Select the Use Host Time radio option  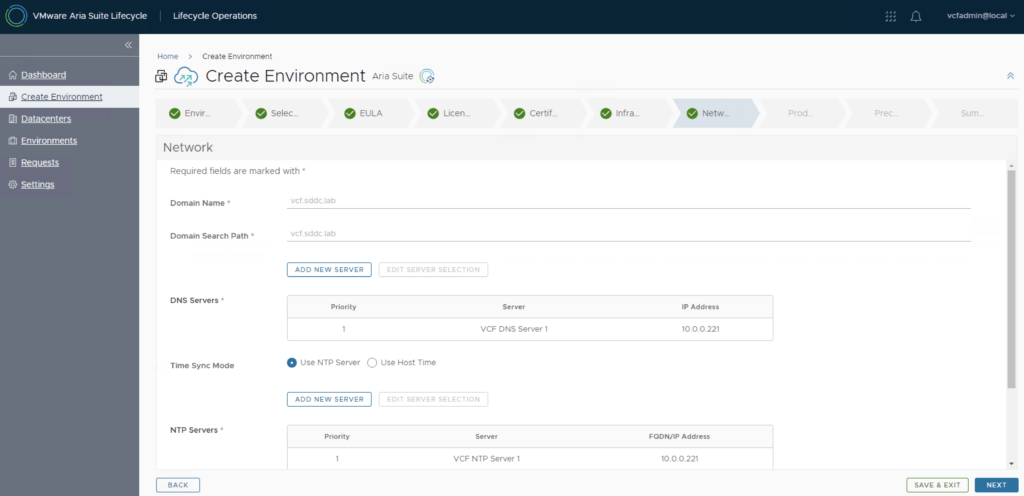tap(372, 362)
